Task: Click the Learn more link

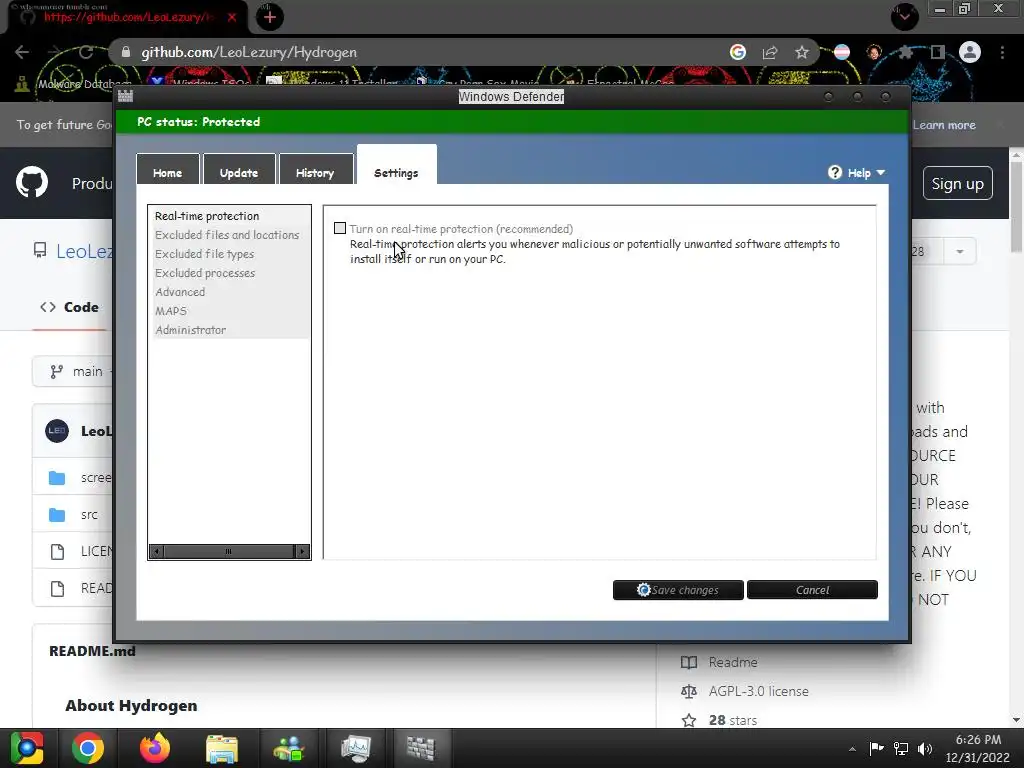Action: (944, 125)
